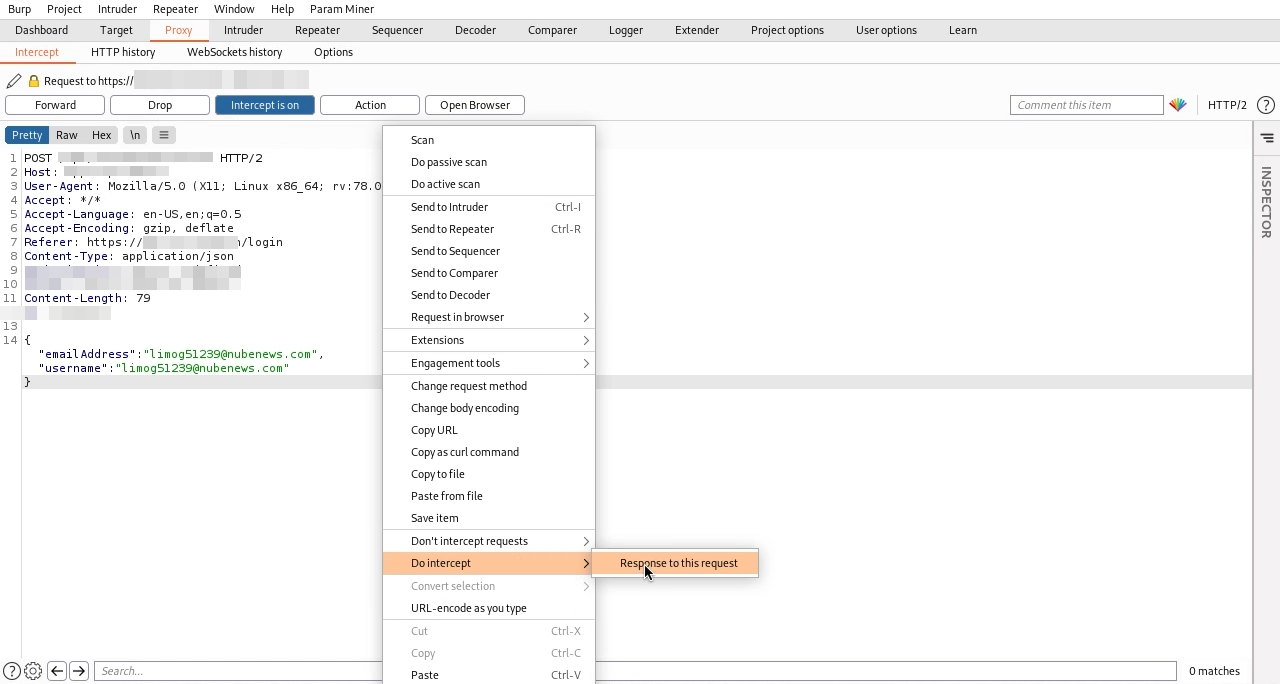This screenshot has height=684, width=1280.
Task: Toggle the 'Intercept is on' button
Action: pos(264,105)
